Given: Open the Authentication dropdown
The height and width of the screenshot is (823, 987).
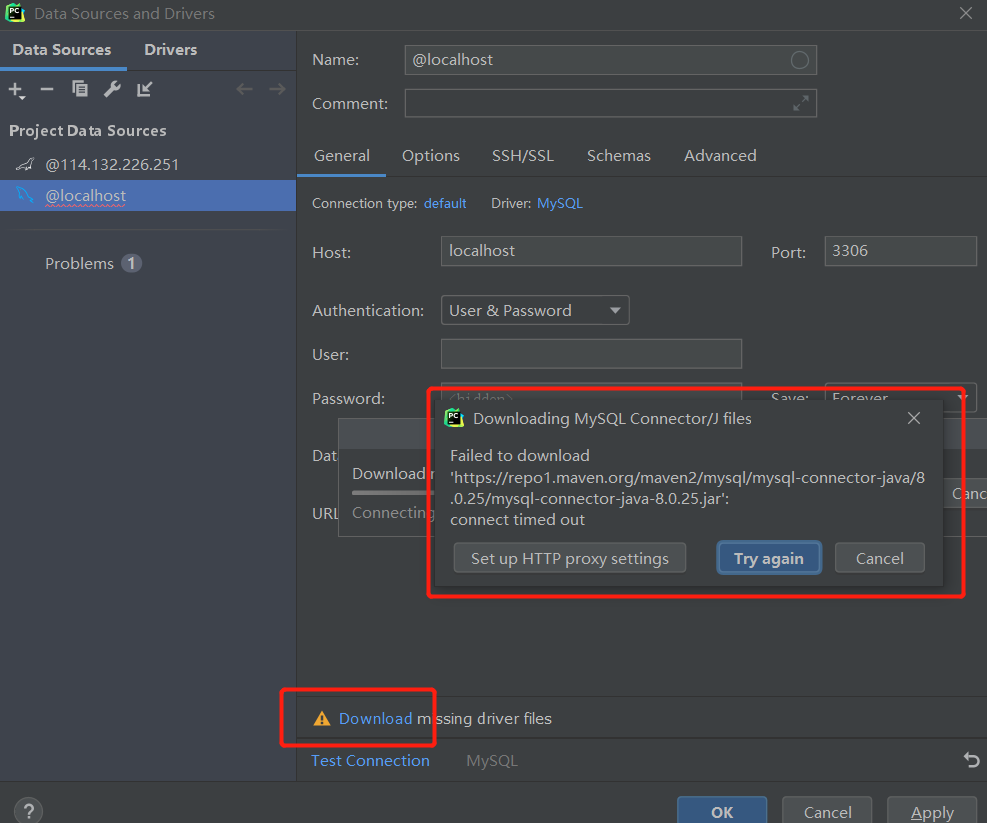Looking at the screenshot, I should 535,310.
